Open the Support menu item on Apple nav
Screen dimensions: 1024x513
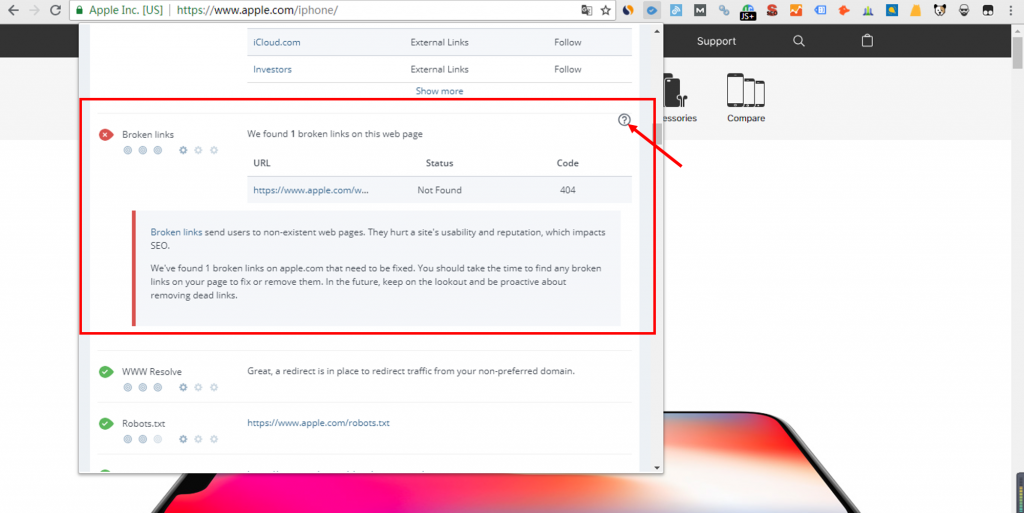pyautogui.click(x=716, y=41)
